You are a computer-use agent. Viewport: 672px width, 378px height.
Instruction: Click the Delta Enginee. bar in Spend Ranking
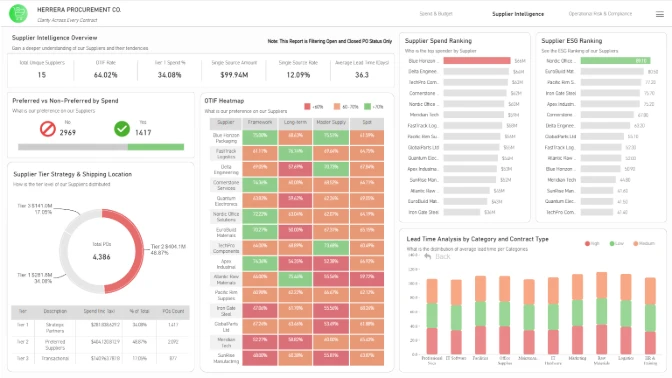pos(476,72)
